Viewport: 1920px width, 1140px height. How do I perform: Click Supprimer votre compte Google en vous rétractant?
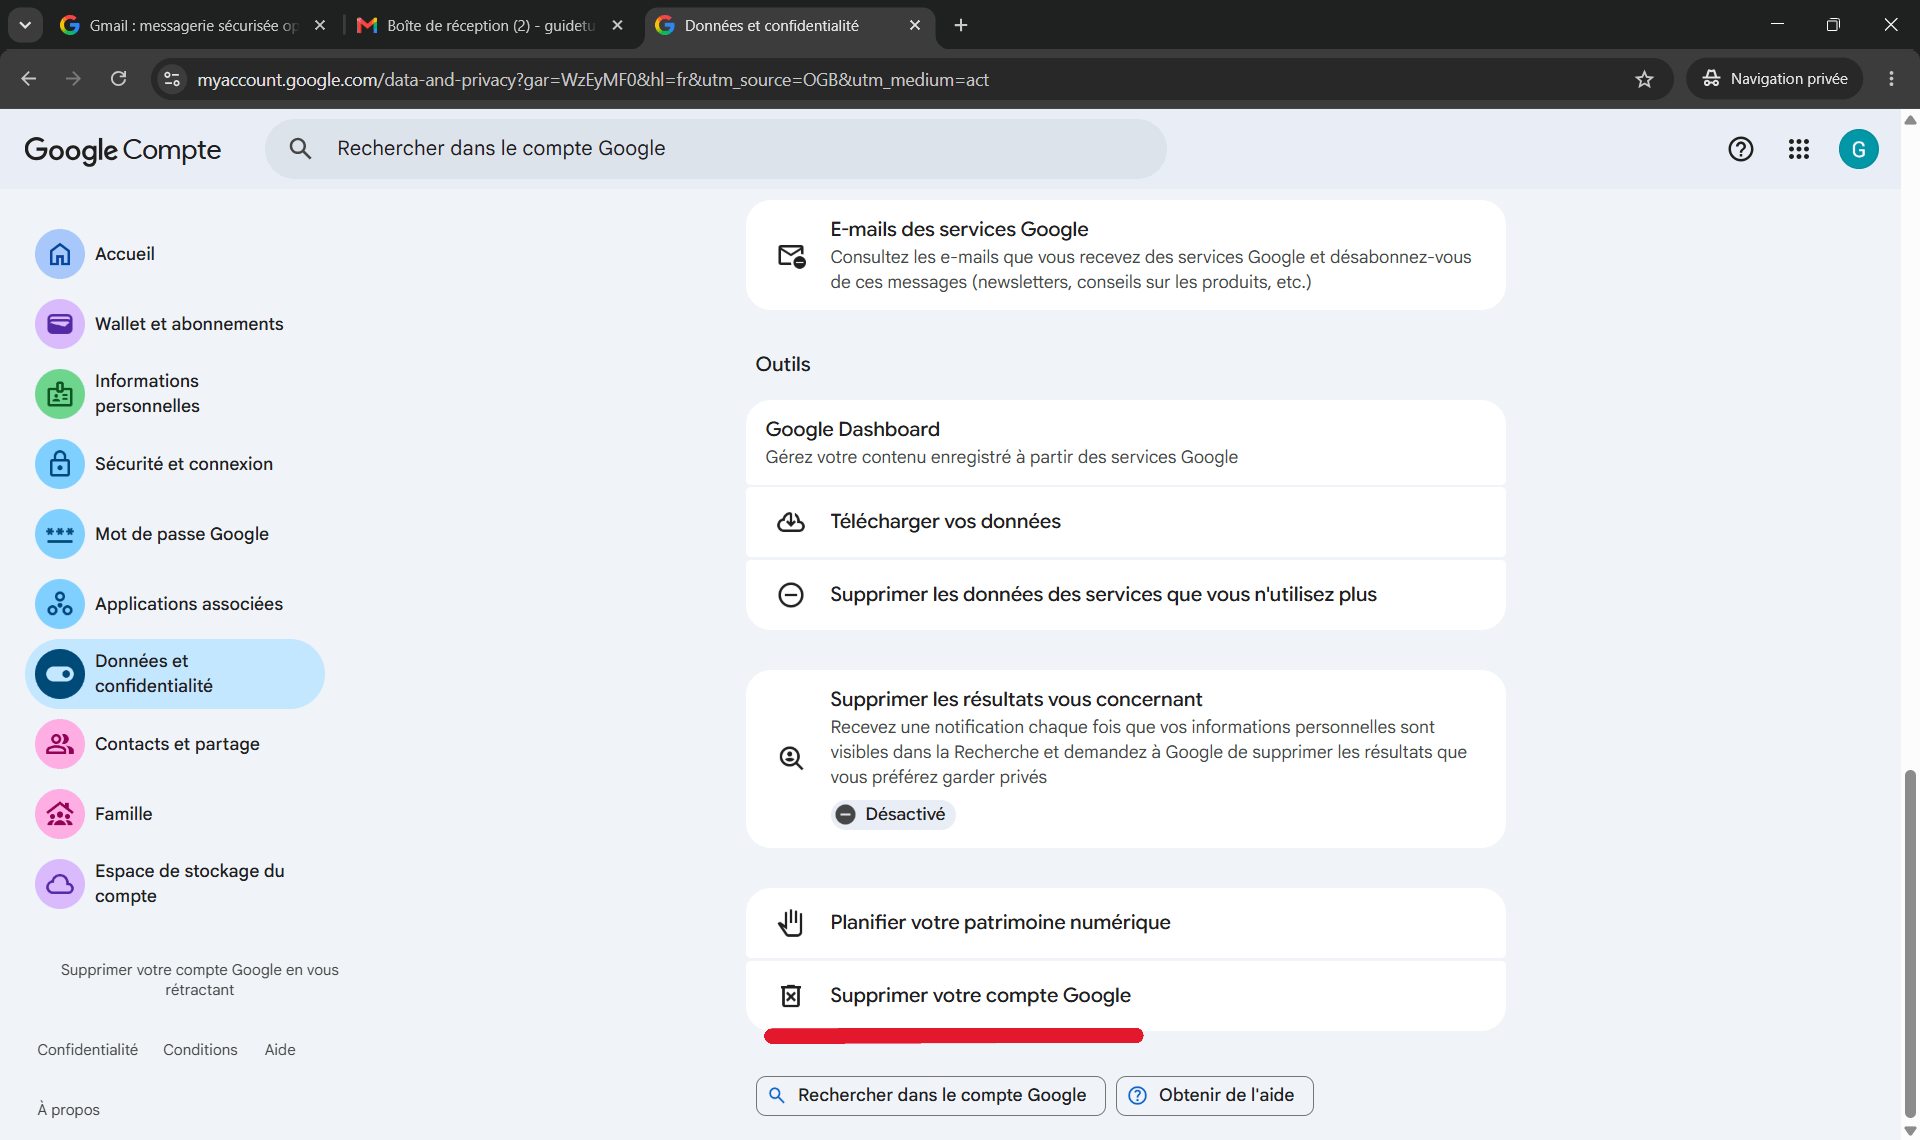coord(200,980)
